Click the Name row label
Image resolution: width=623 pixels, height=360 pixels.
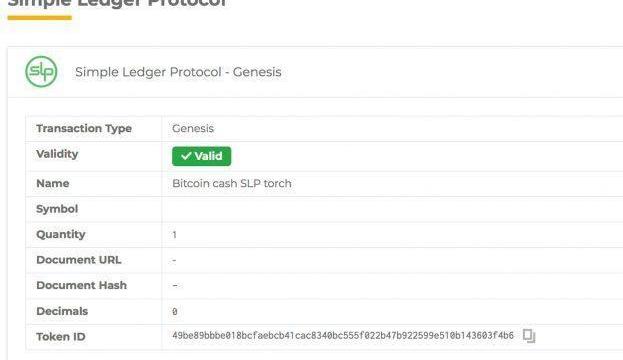(52, 183)
